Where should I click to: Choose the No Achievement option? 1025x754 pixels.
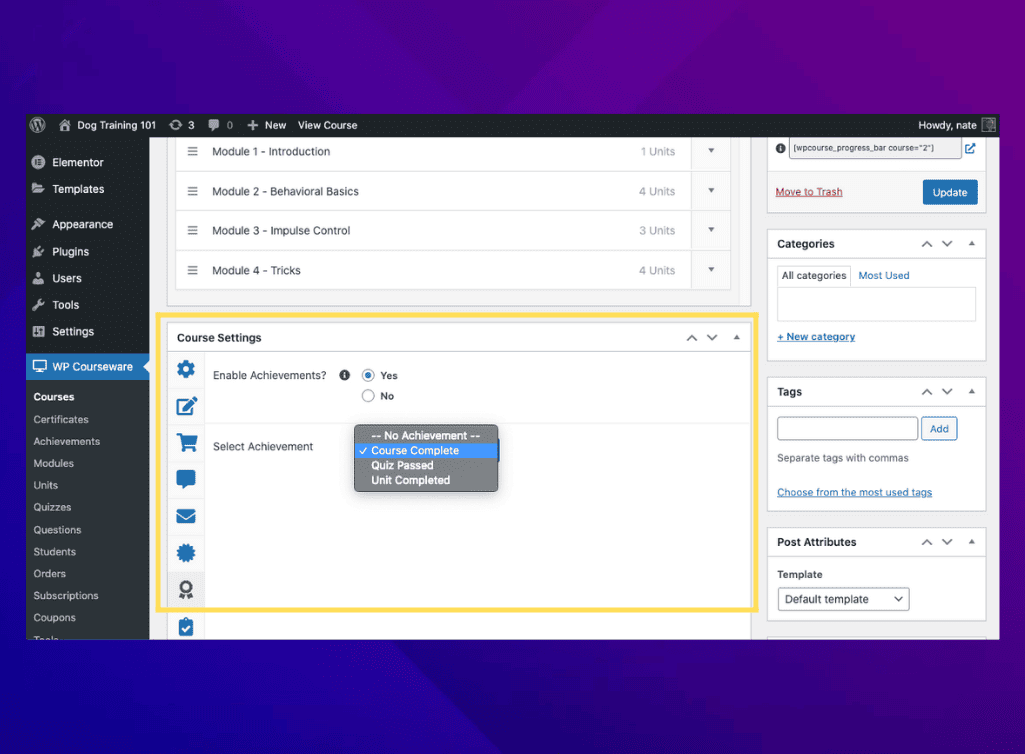[x=426, y=436]
